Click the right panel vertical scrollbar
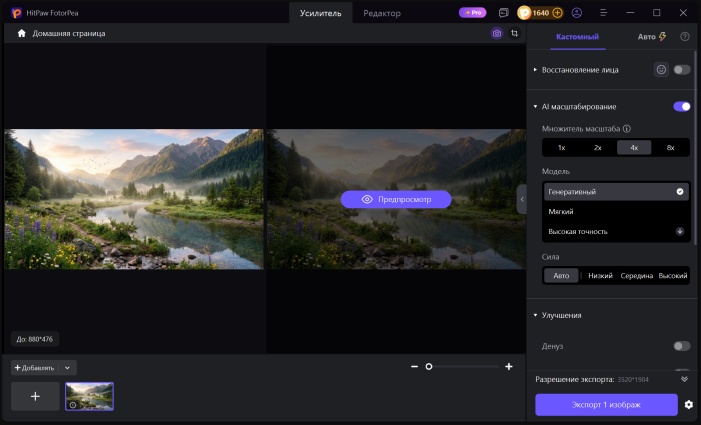 695,147
